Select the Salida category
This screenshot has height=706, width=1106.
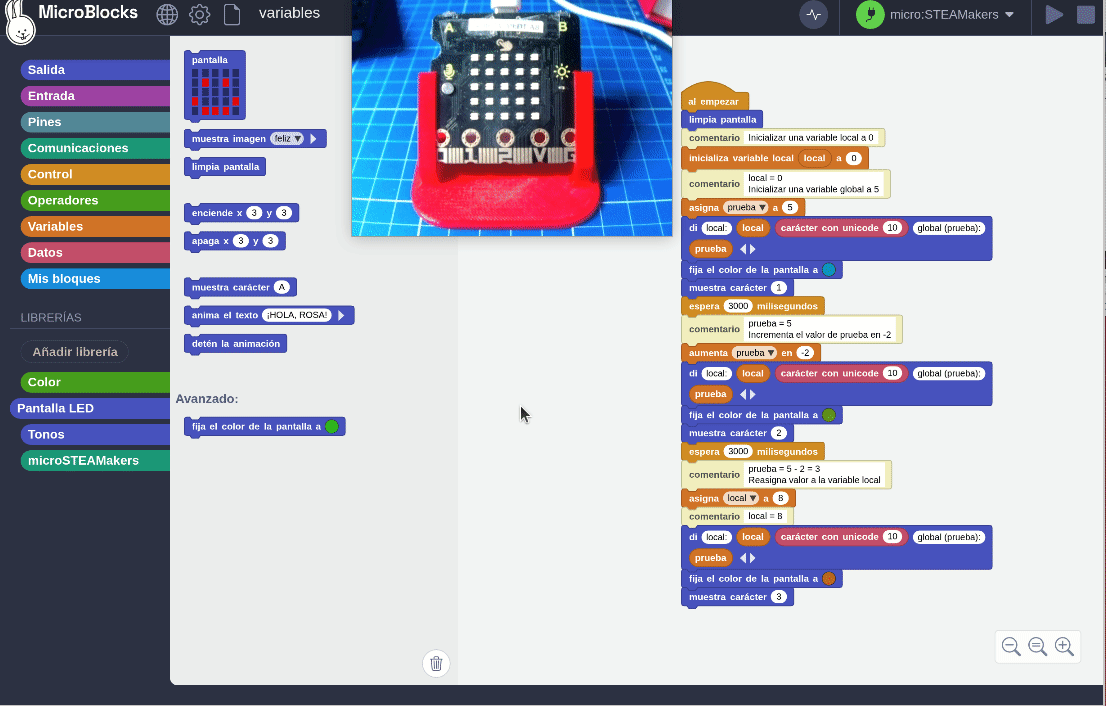95,70
